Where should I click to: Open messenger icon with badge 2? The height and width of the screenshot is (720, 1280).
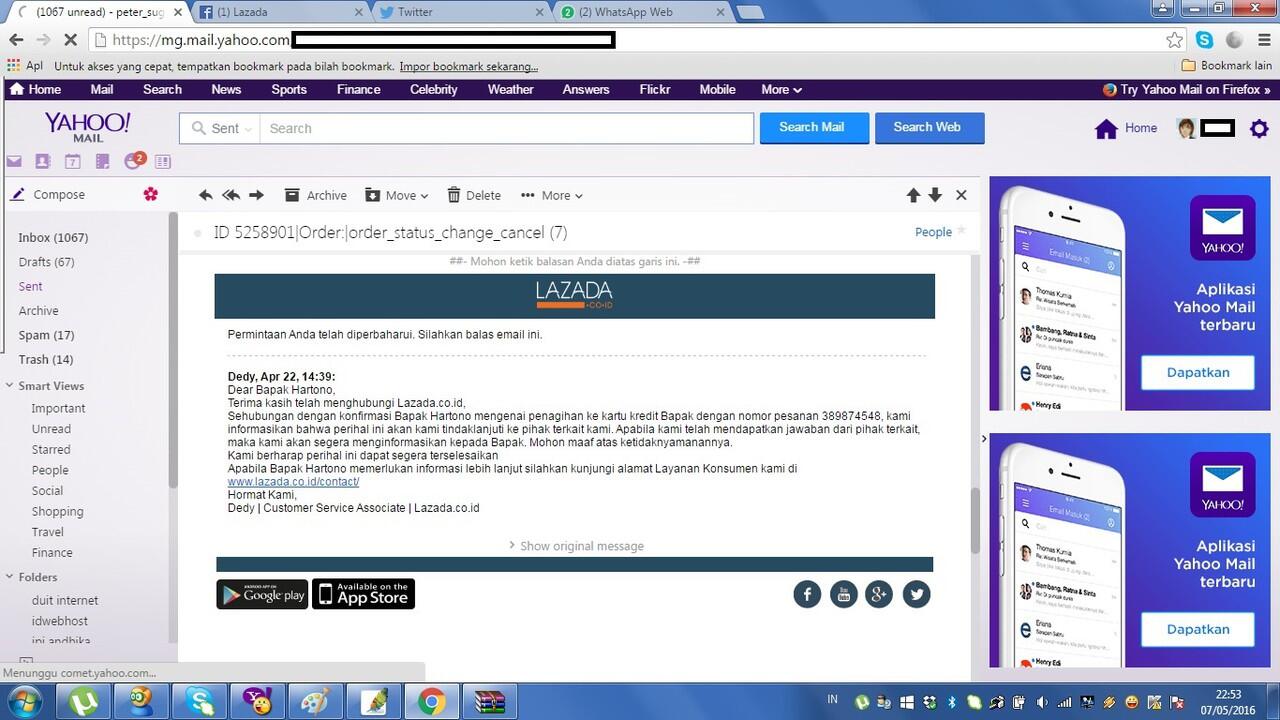tap(134, 160)
